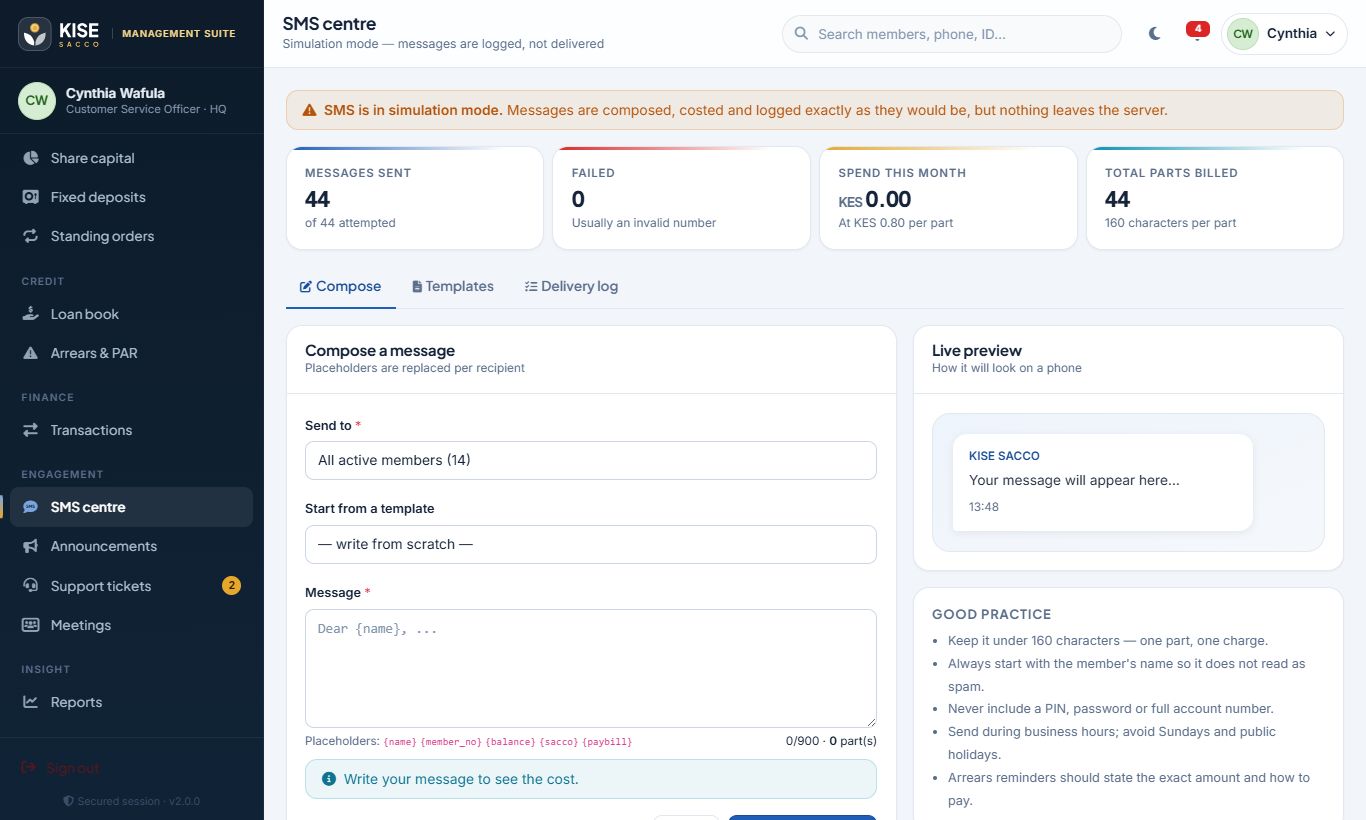Click the Spend This Month card

(x=948, y=198)
